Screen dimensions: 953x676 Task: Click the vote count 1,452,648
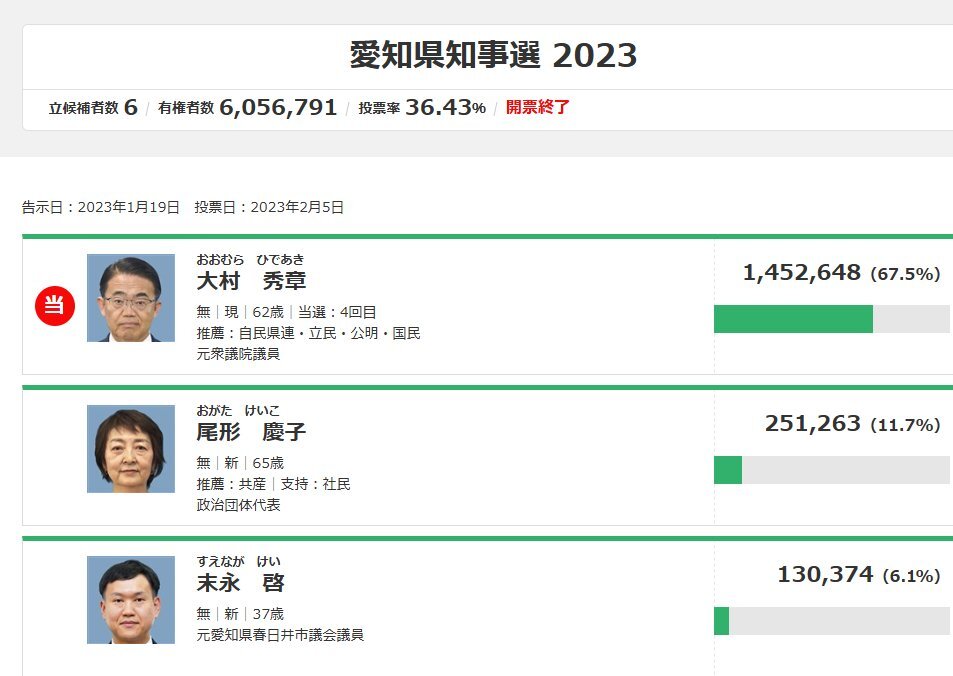[802, 272]
